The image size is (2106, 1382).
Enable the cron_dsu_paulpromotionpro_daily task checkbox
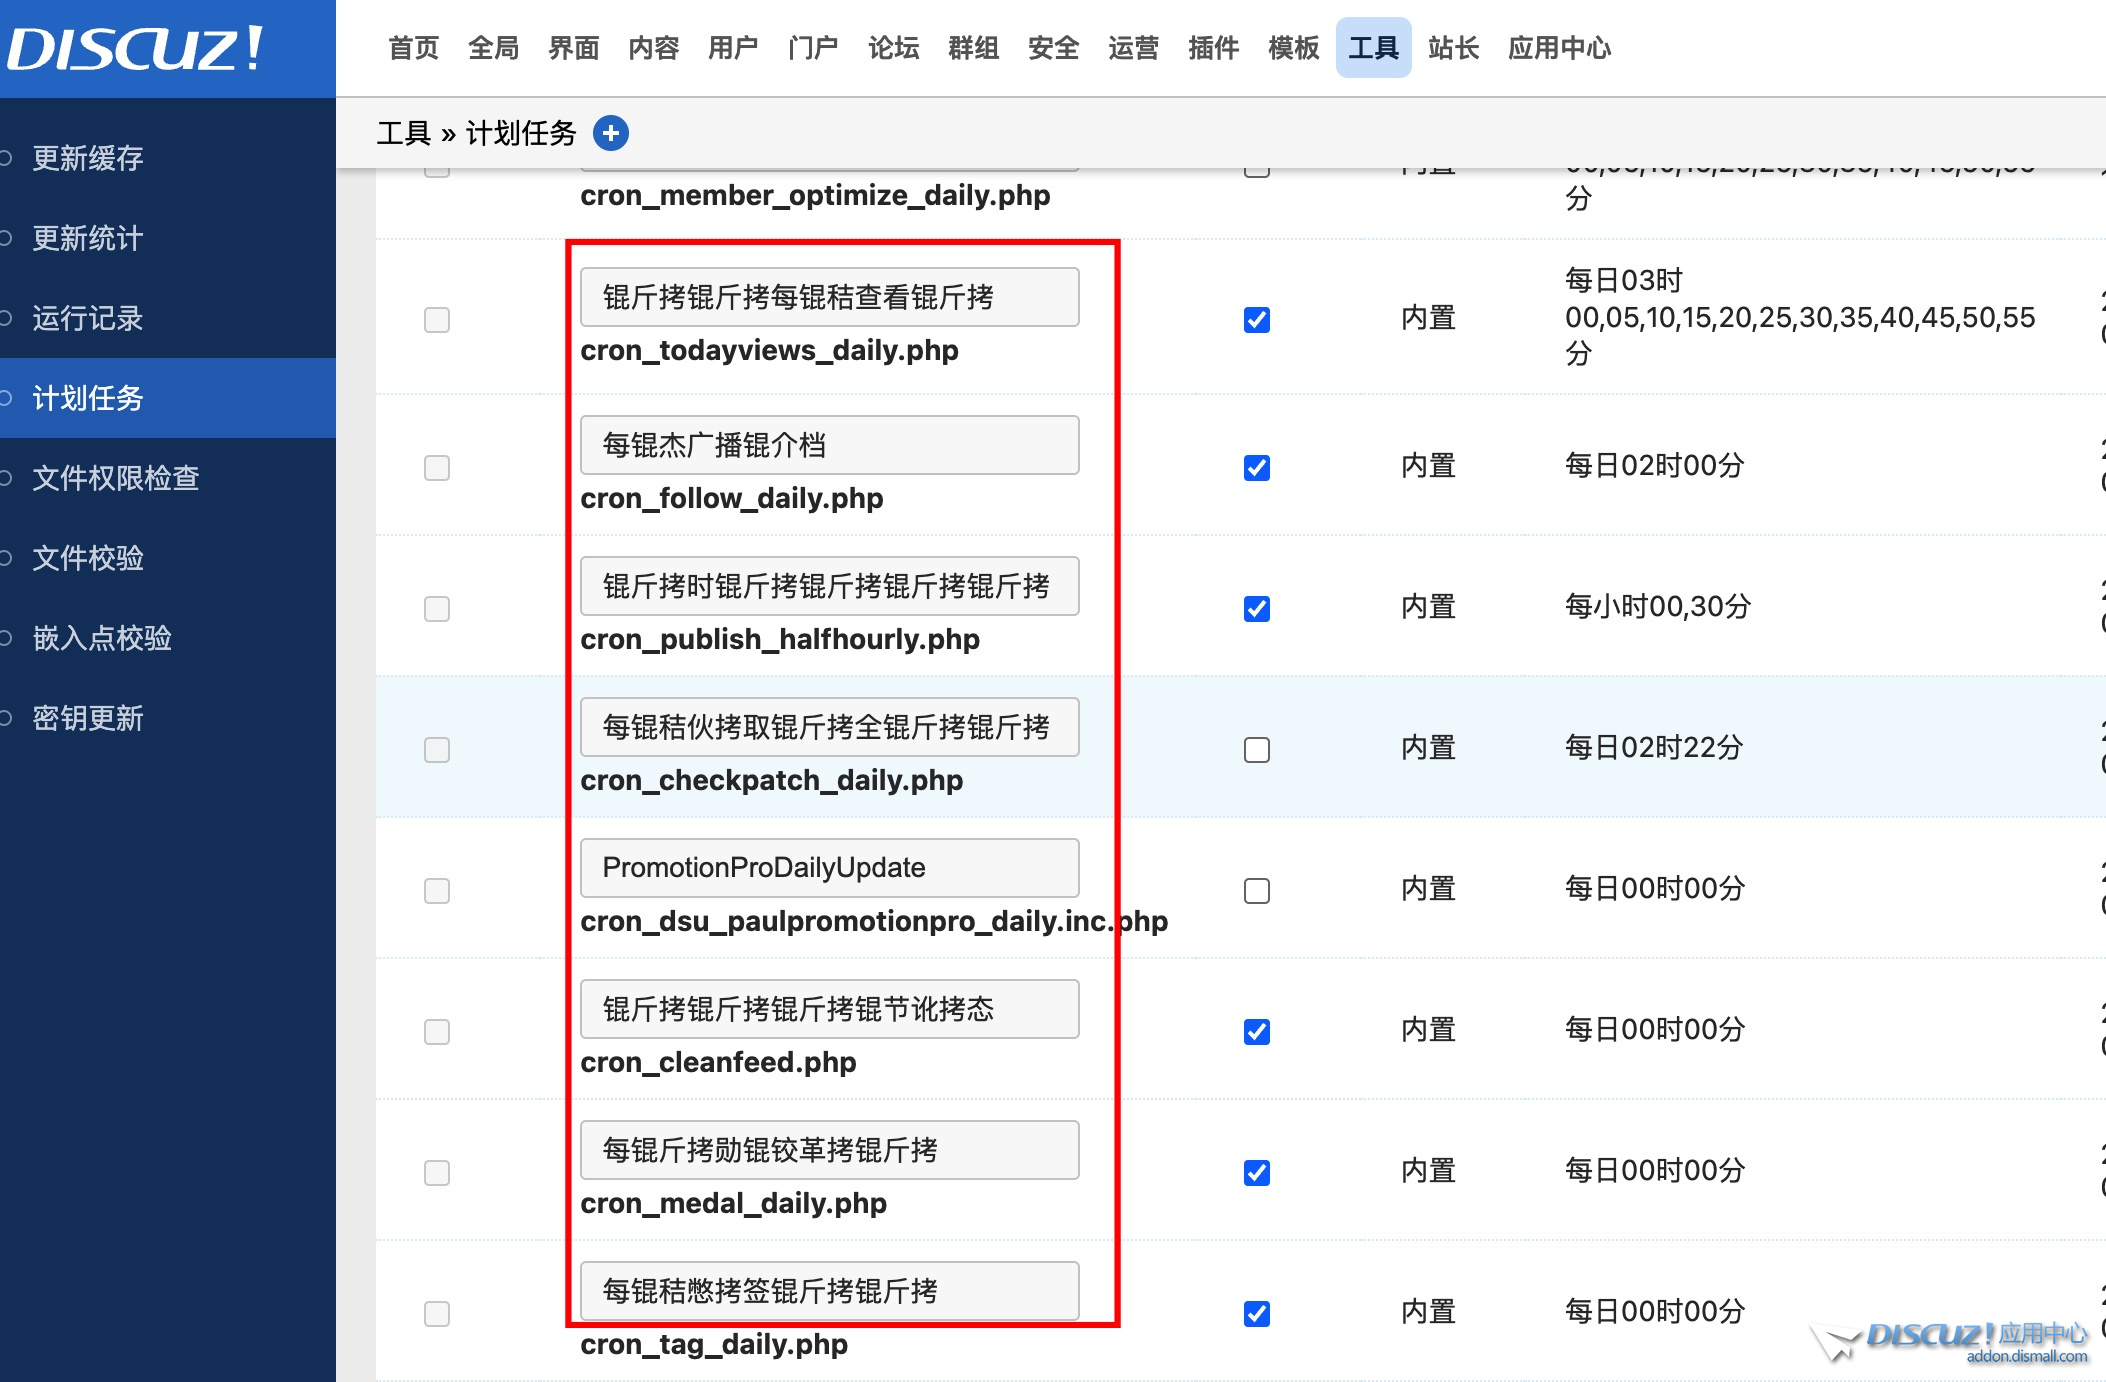(1256, 891)
